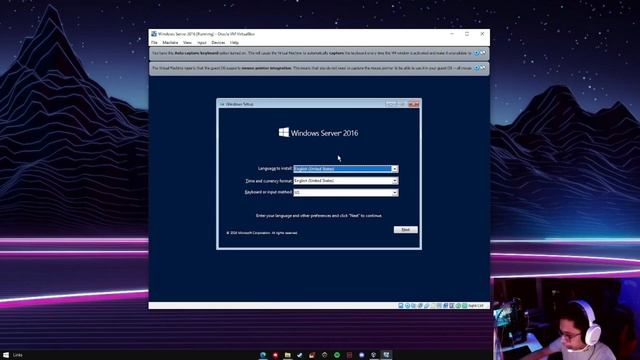Expand the 'Language to install' dropdown

(395, 169)
